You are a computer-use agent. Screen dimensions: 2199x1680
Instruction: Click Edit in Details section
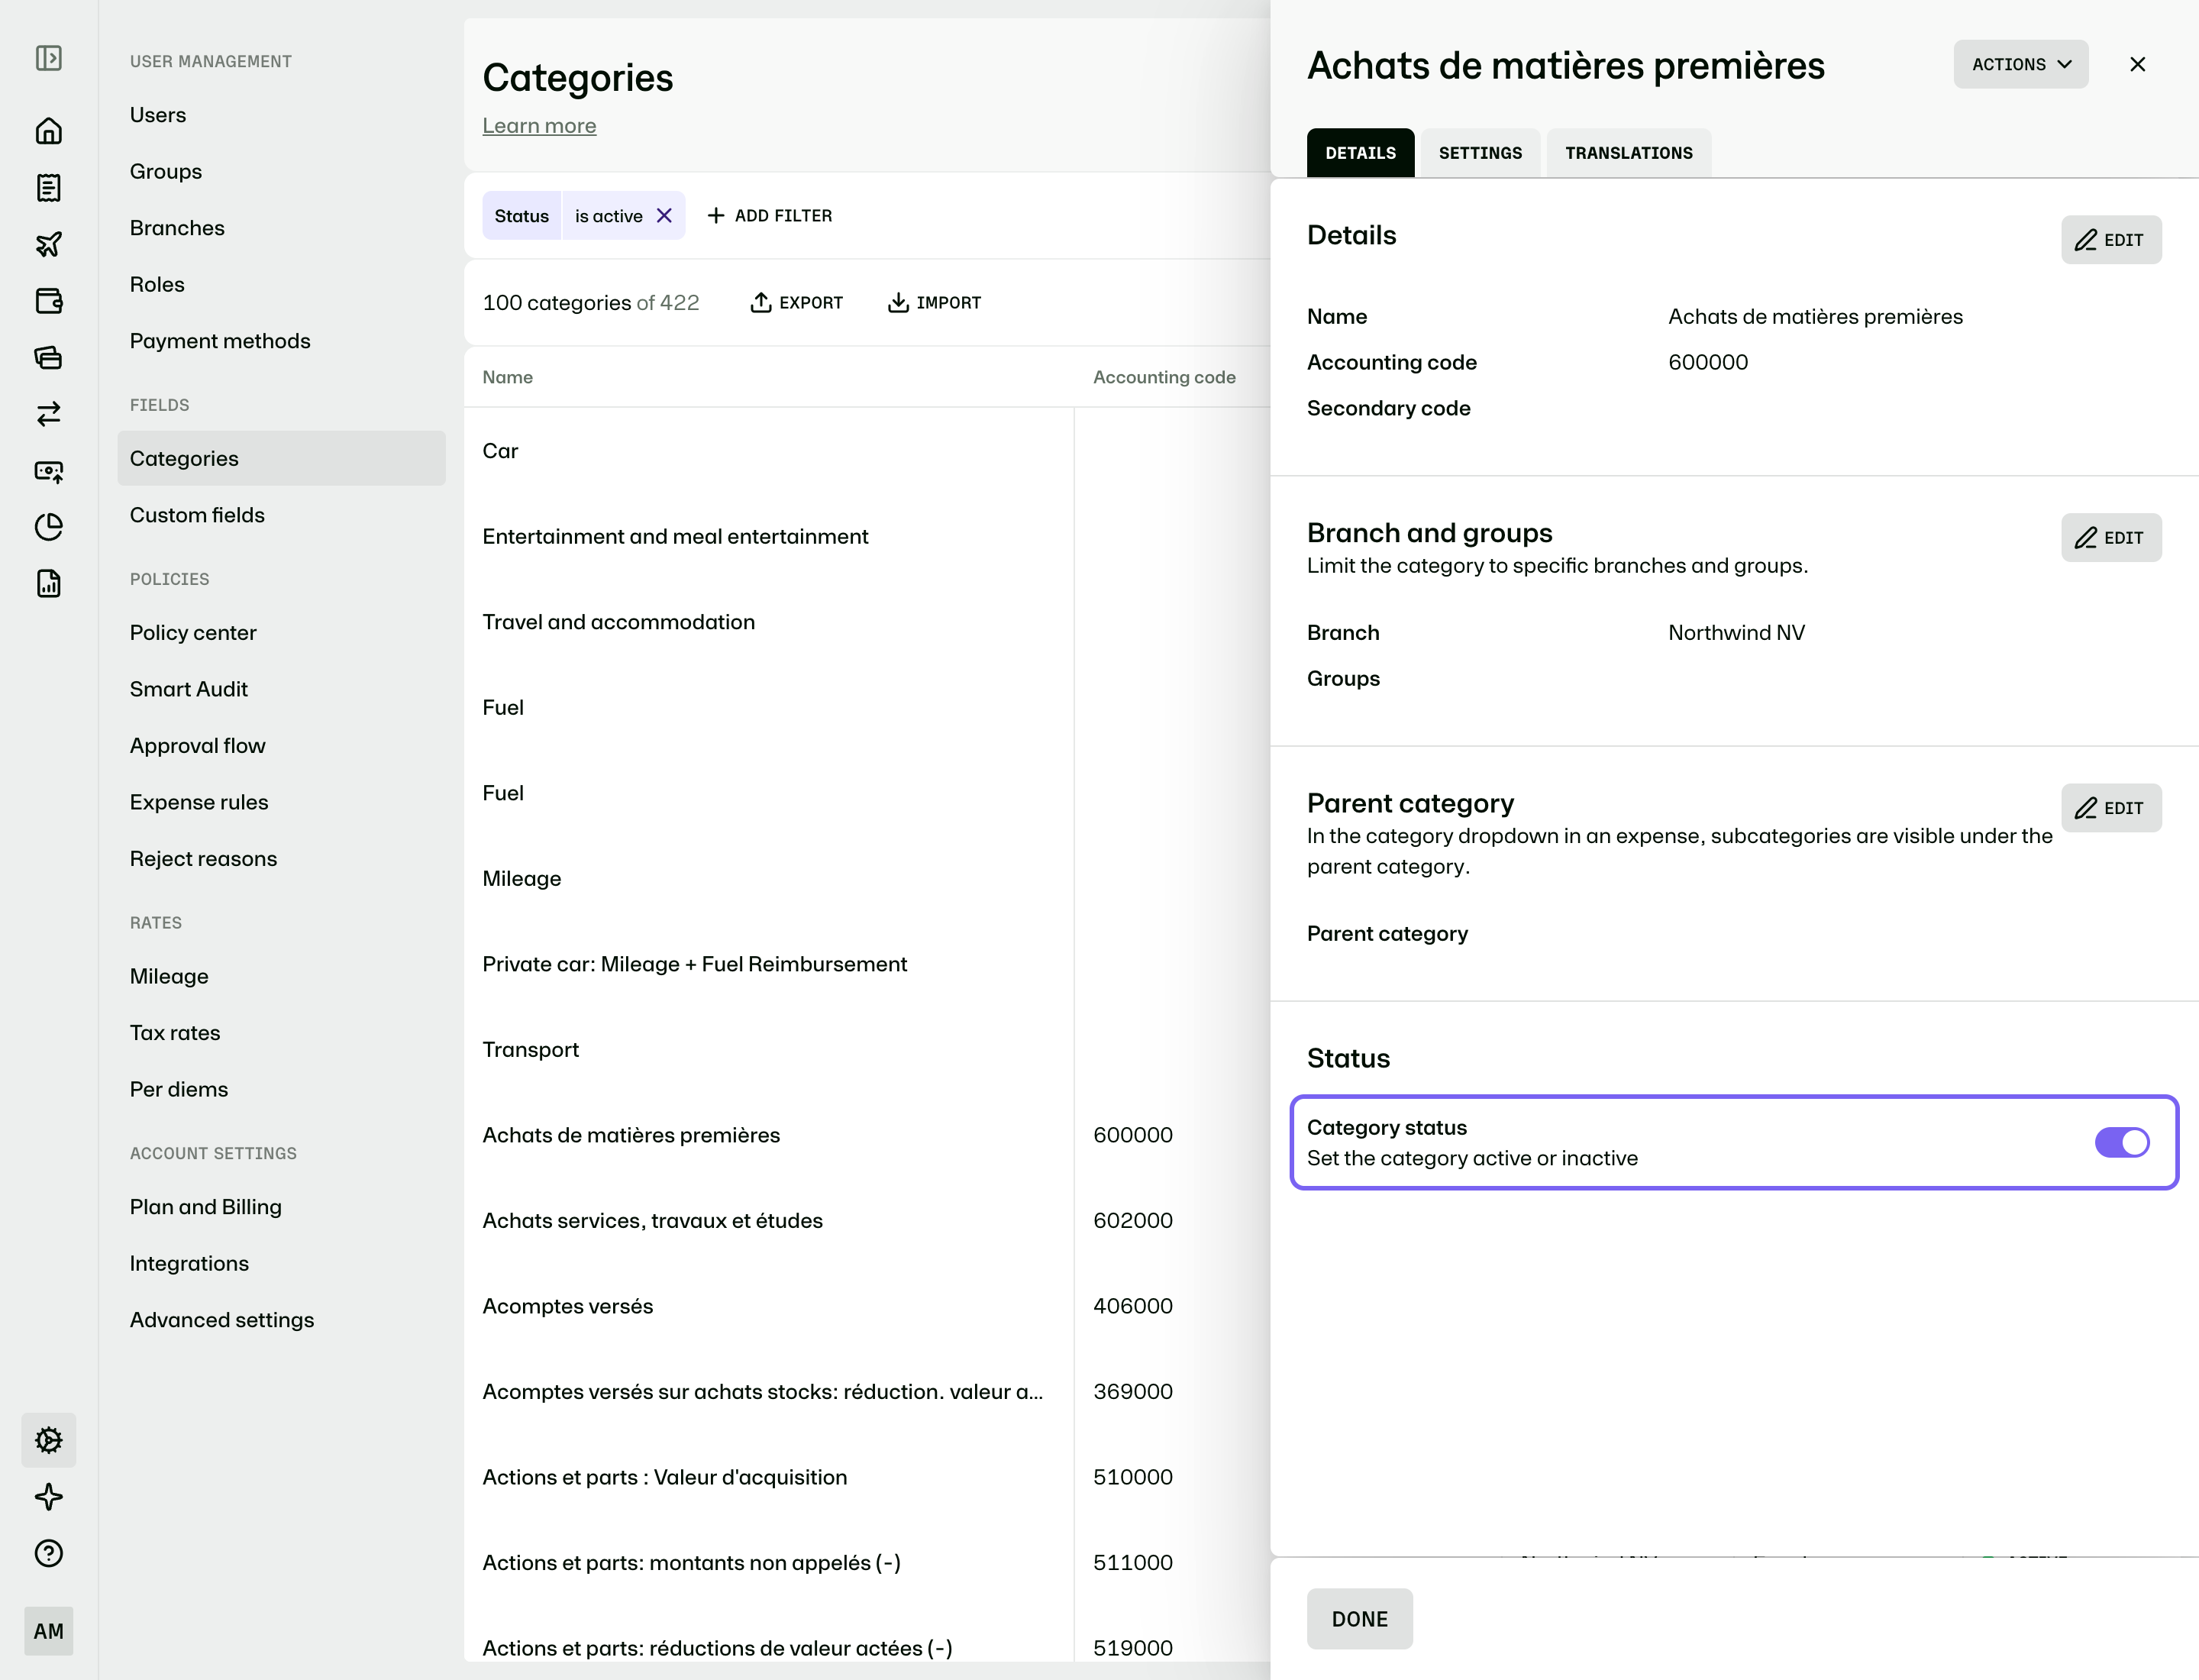(x=2110, y=240)
